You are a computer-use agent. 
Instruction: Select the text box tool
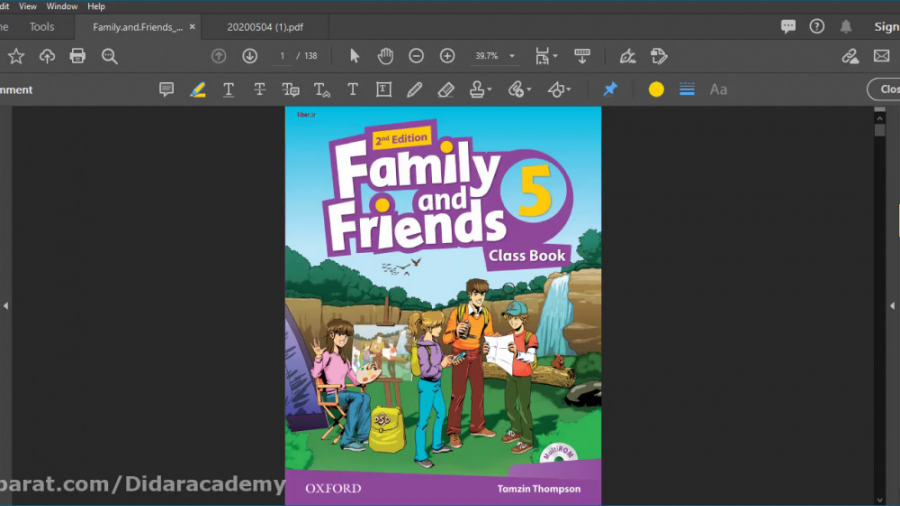[x=383, y=89]
